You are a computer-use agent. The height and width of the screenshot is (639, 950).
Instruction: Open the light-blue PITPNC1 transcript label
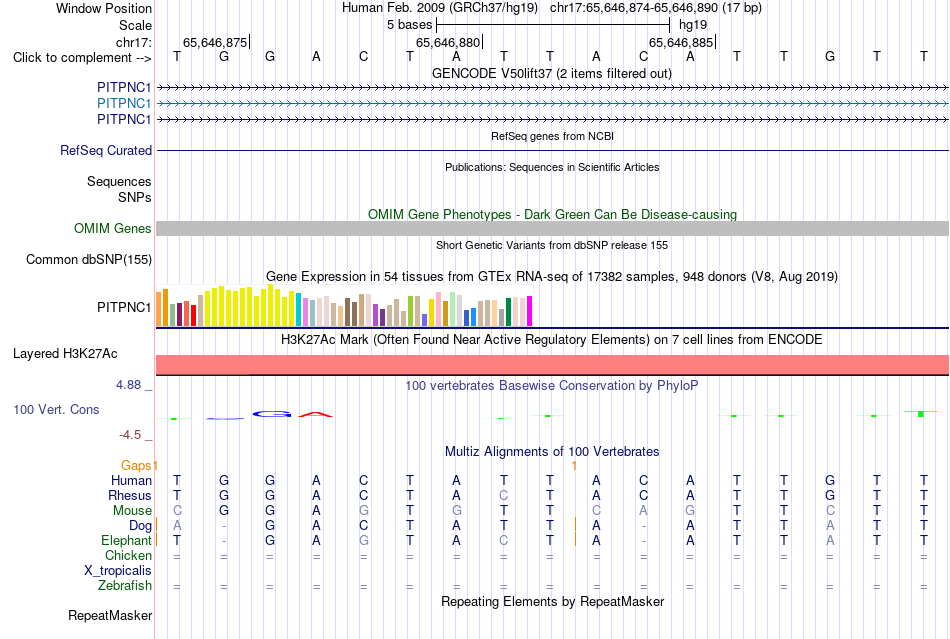pyautogui.click(x=124, y=104)
